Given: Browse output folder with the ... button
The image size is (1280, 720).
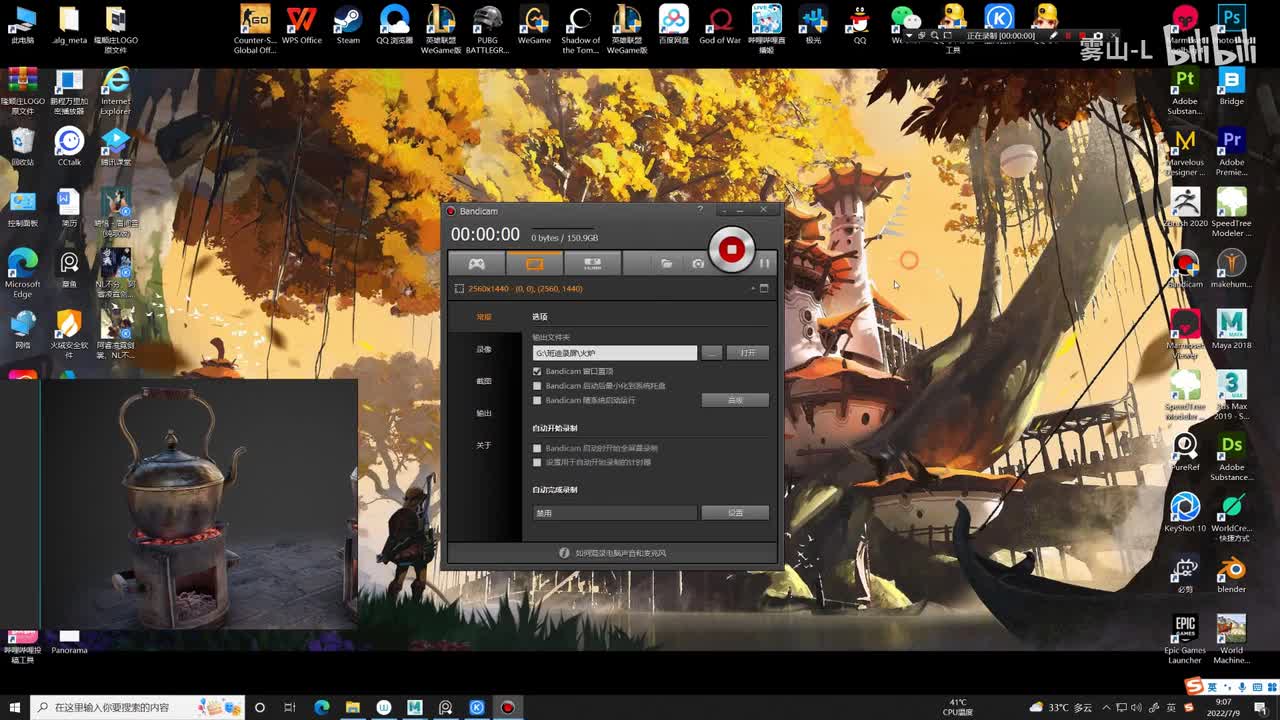Looking at the screenshot, I should click(711, 353).
